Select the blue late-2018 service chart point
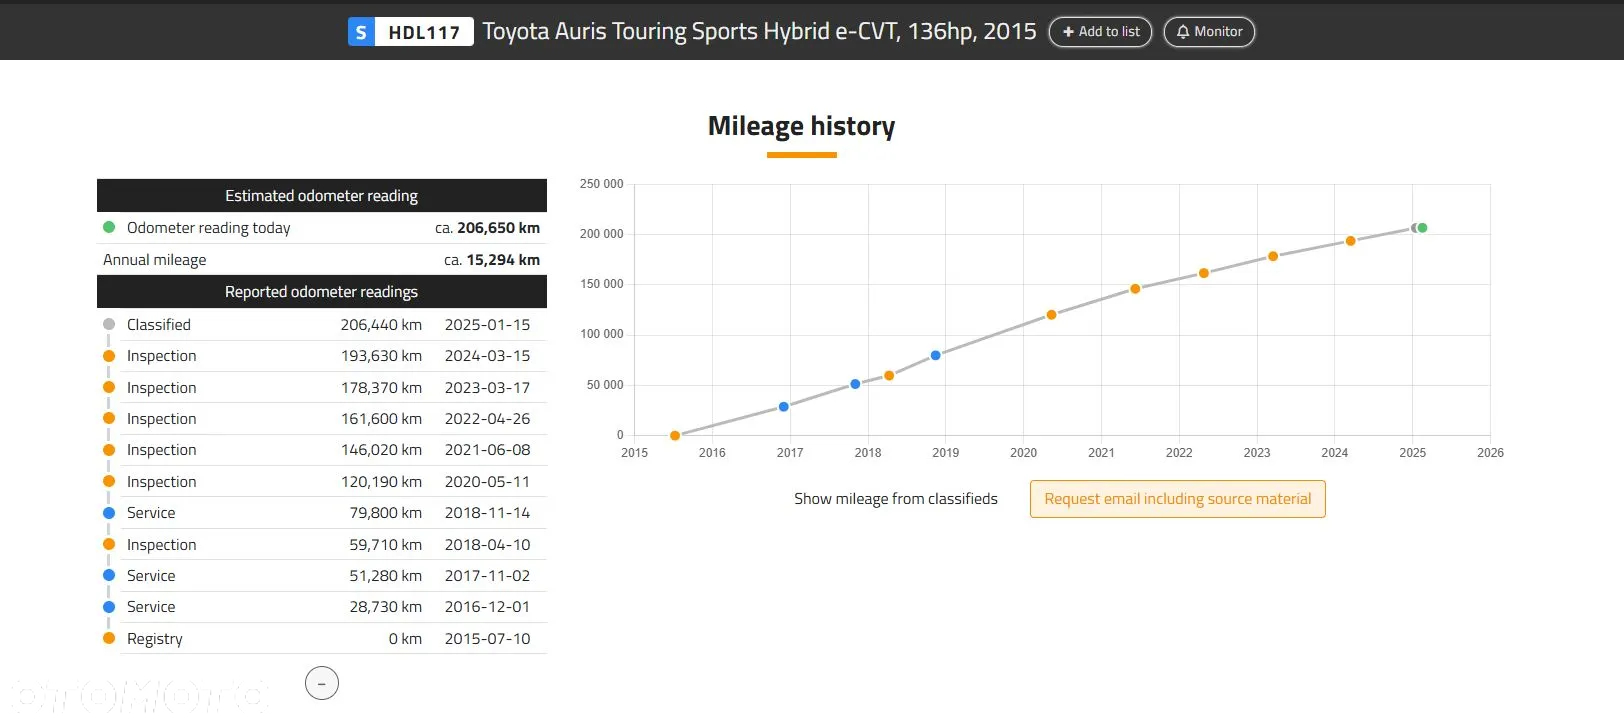Image resolution: width=1624 pixels, height=723 pixels. [x=936, y=355]
